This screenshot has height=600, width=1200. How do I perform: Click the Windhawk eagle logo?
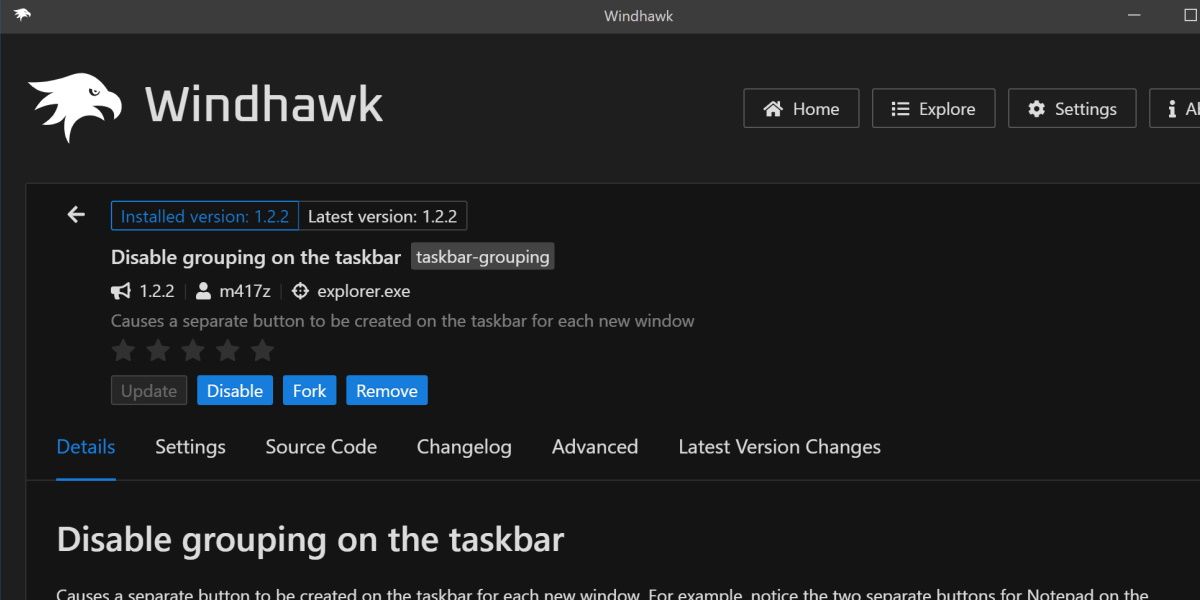[73, 103]
